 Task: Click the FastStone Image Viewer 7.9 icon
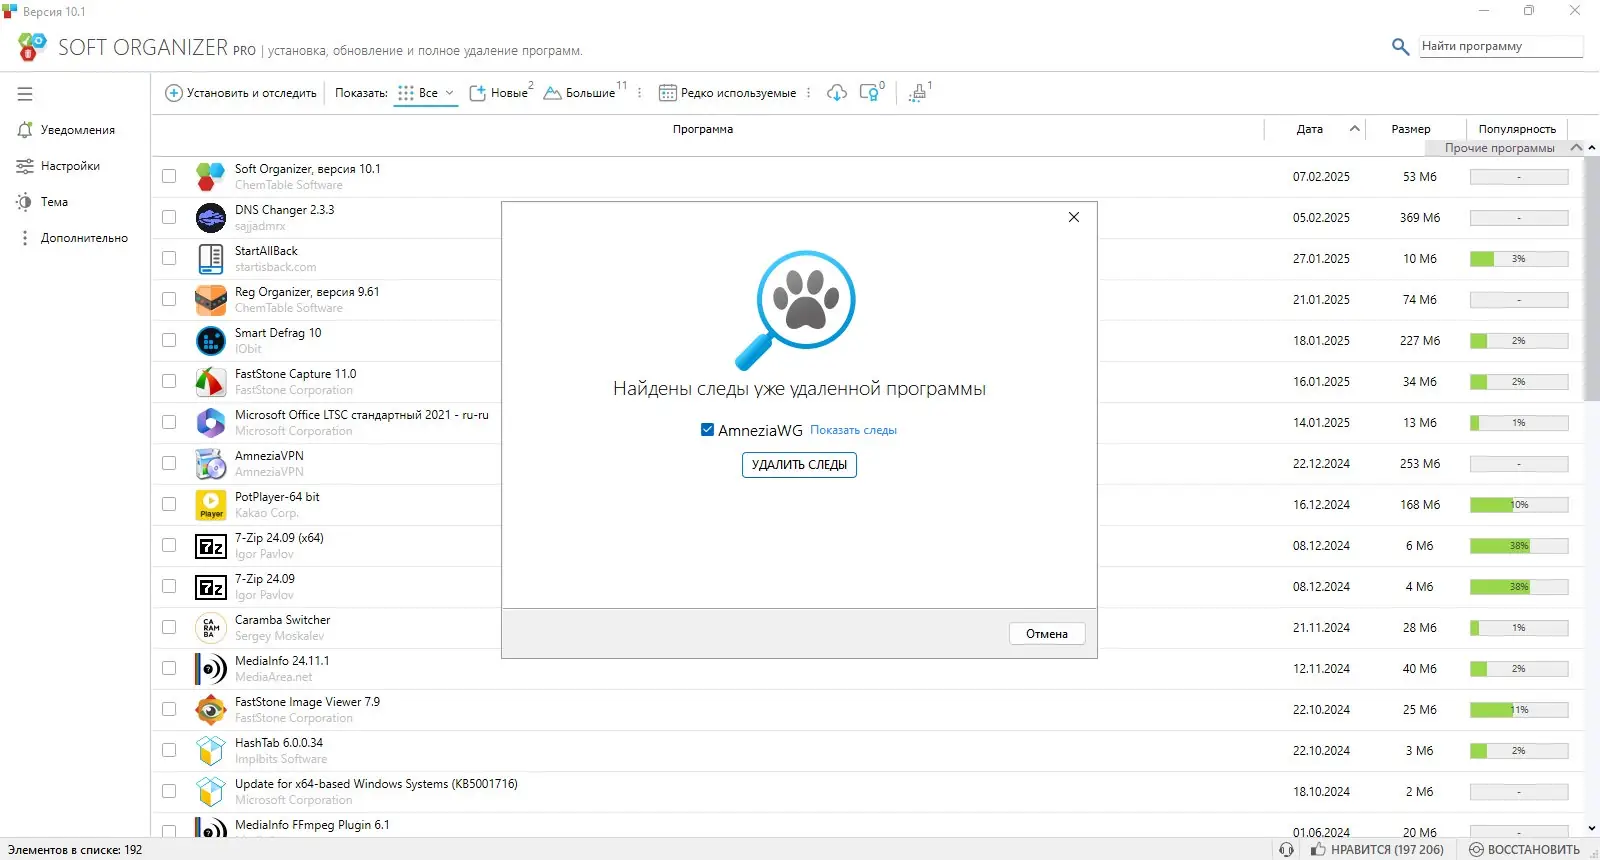[x=210, y=710]
